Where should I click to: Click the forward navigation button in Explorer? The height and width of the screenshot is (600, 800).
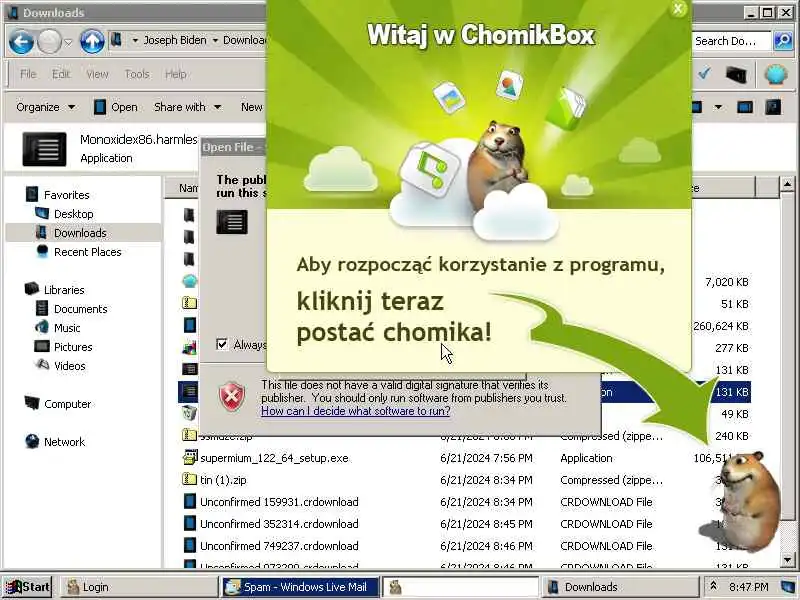coord(49,42)
